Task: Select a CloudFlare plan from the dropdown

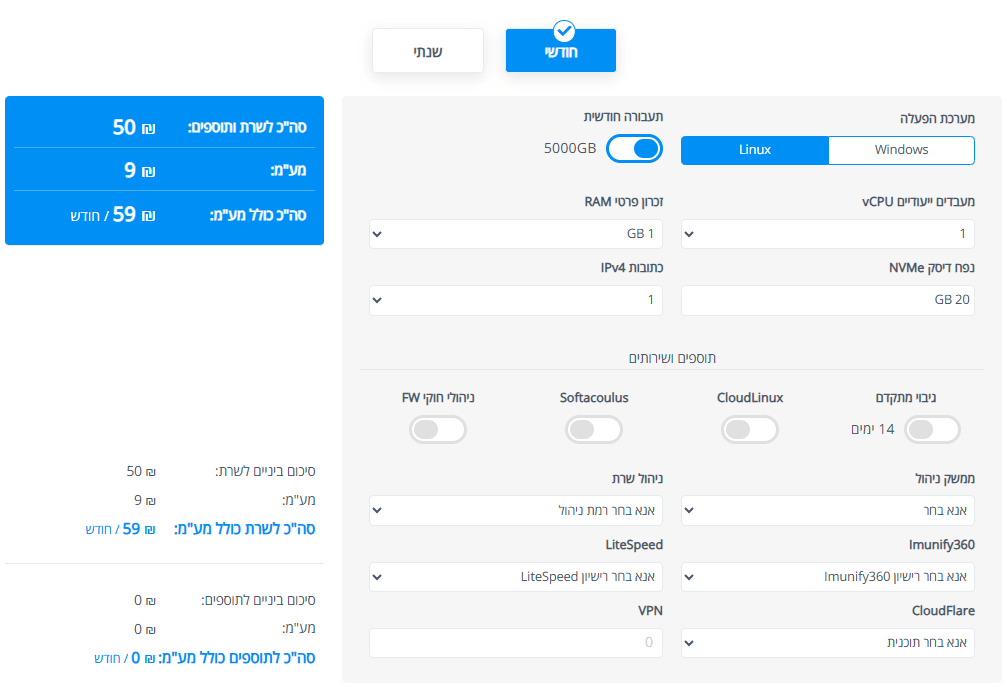Action: [x=827, y=643]
